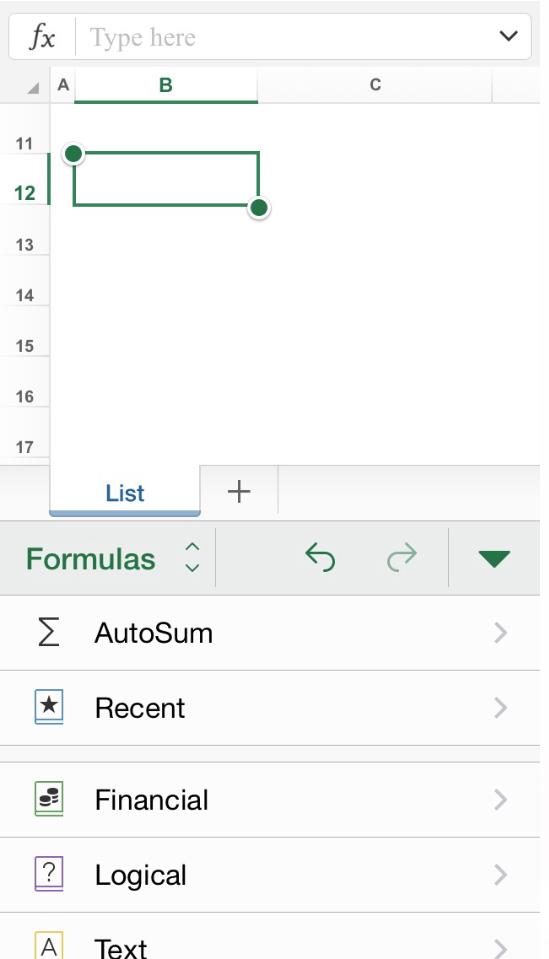
Task: Click the Undo arrow icon
Action: 320,558
